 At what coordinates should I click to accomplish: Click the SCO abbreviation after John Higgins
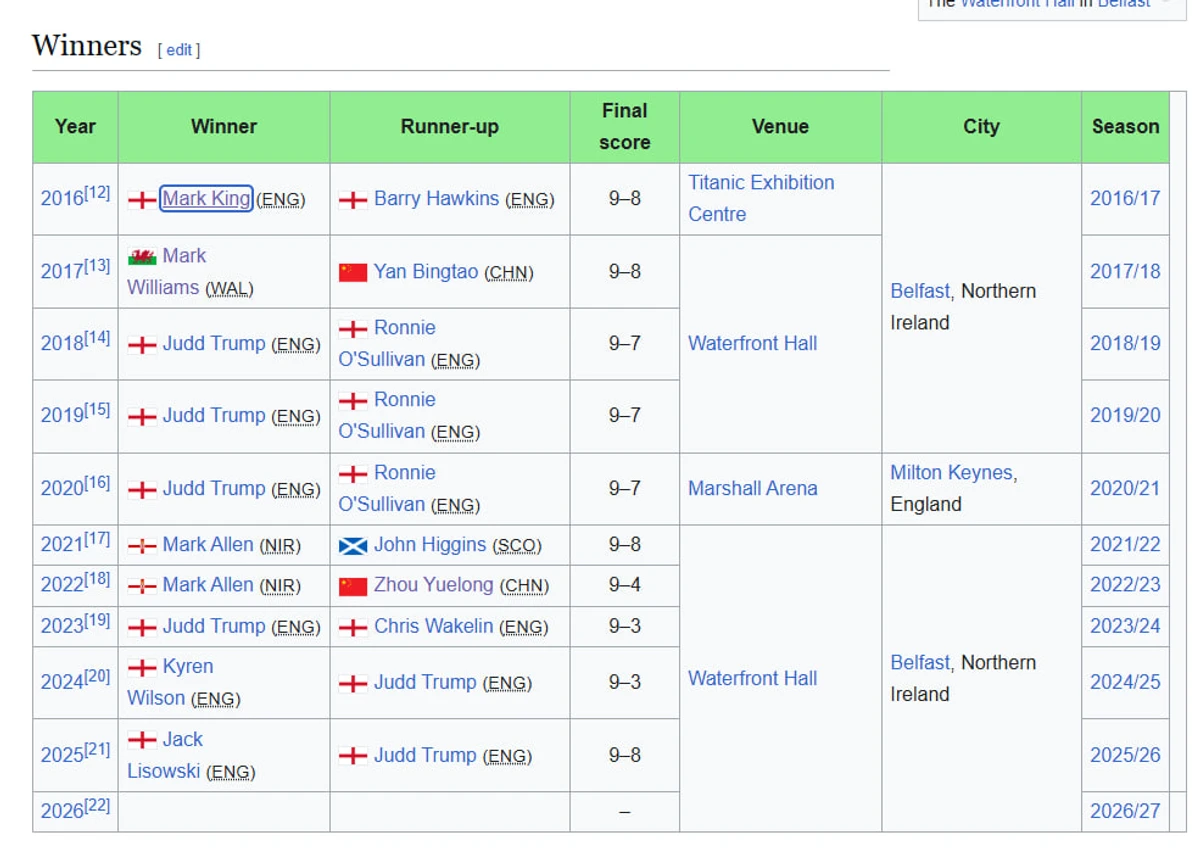pyautogui.click(x=517, y=546)
